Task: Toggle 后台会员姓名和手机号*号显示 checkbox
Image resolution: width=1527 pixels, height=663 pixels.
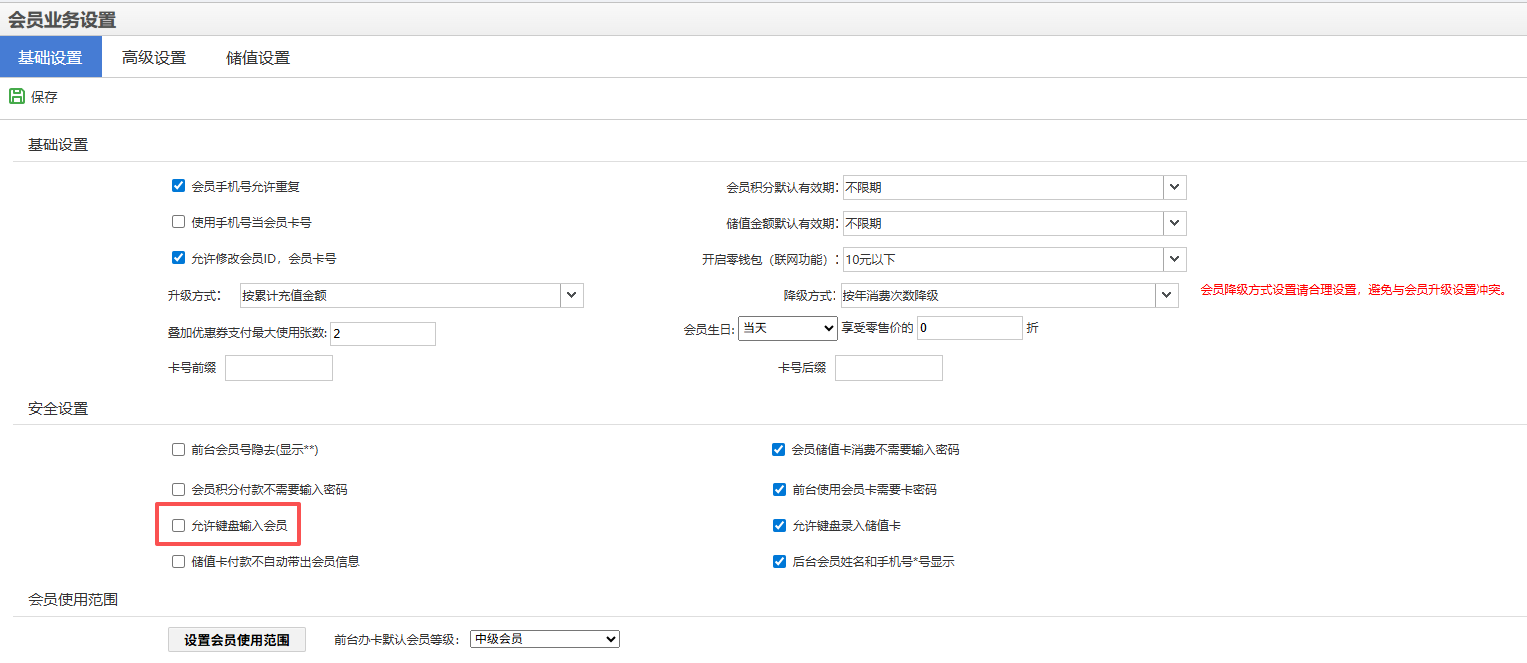Action: [x=779, y=562]
